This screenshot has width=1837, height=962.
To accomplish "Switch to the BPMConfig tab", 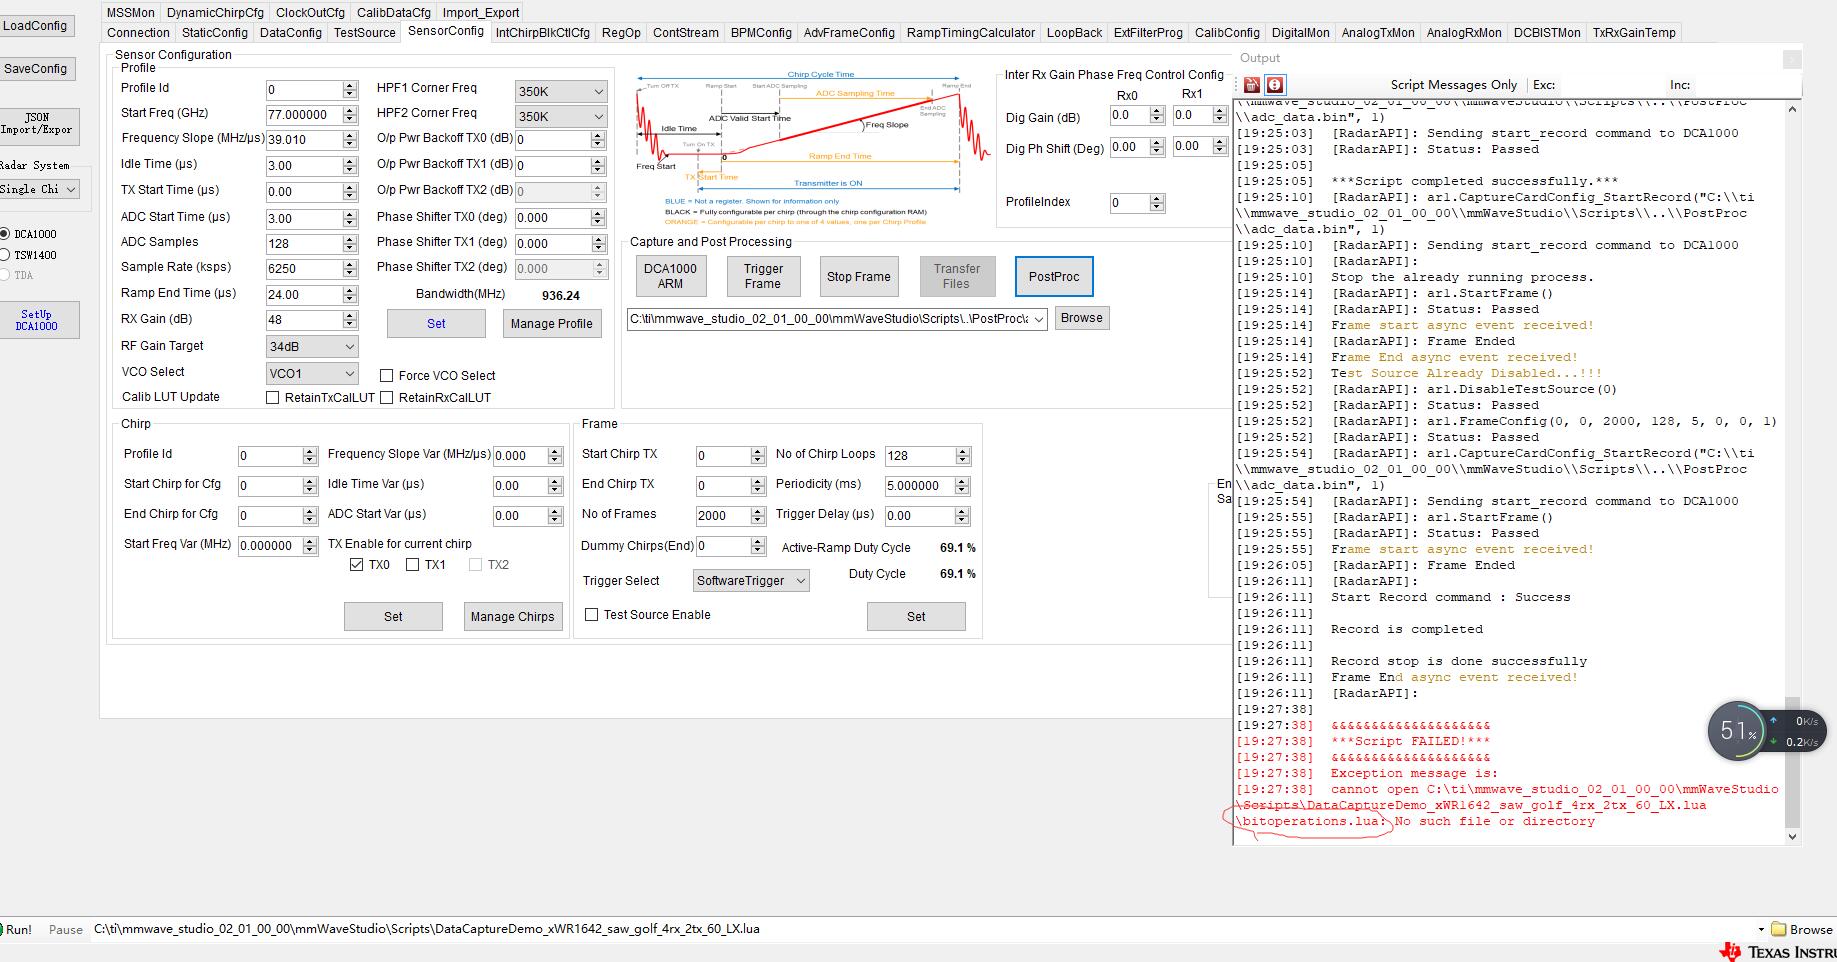I will point(761,33).
